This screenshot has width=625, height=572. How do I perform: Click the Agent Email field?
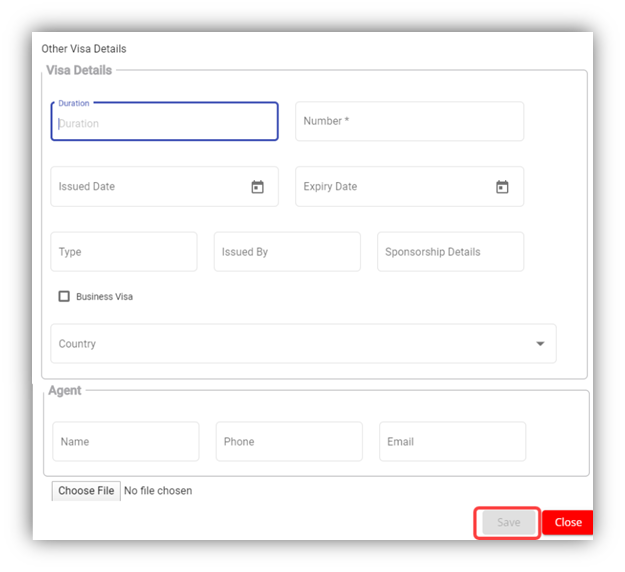pos(452,441)
